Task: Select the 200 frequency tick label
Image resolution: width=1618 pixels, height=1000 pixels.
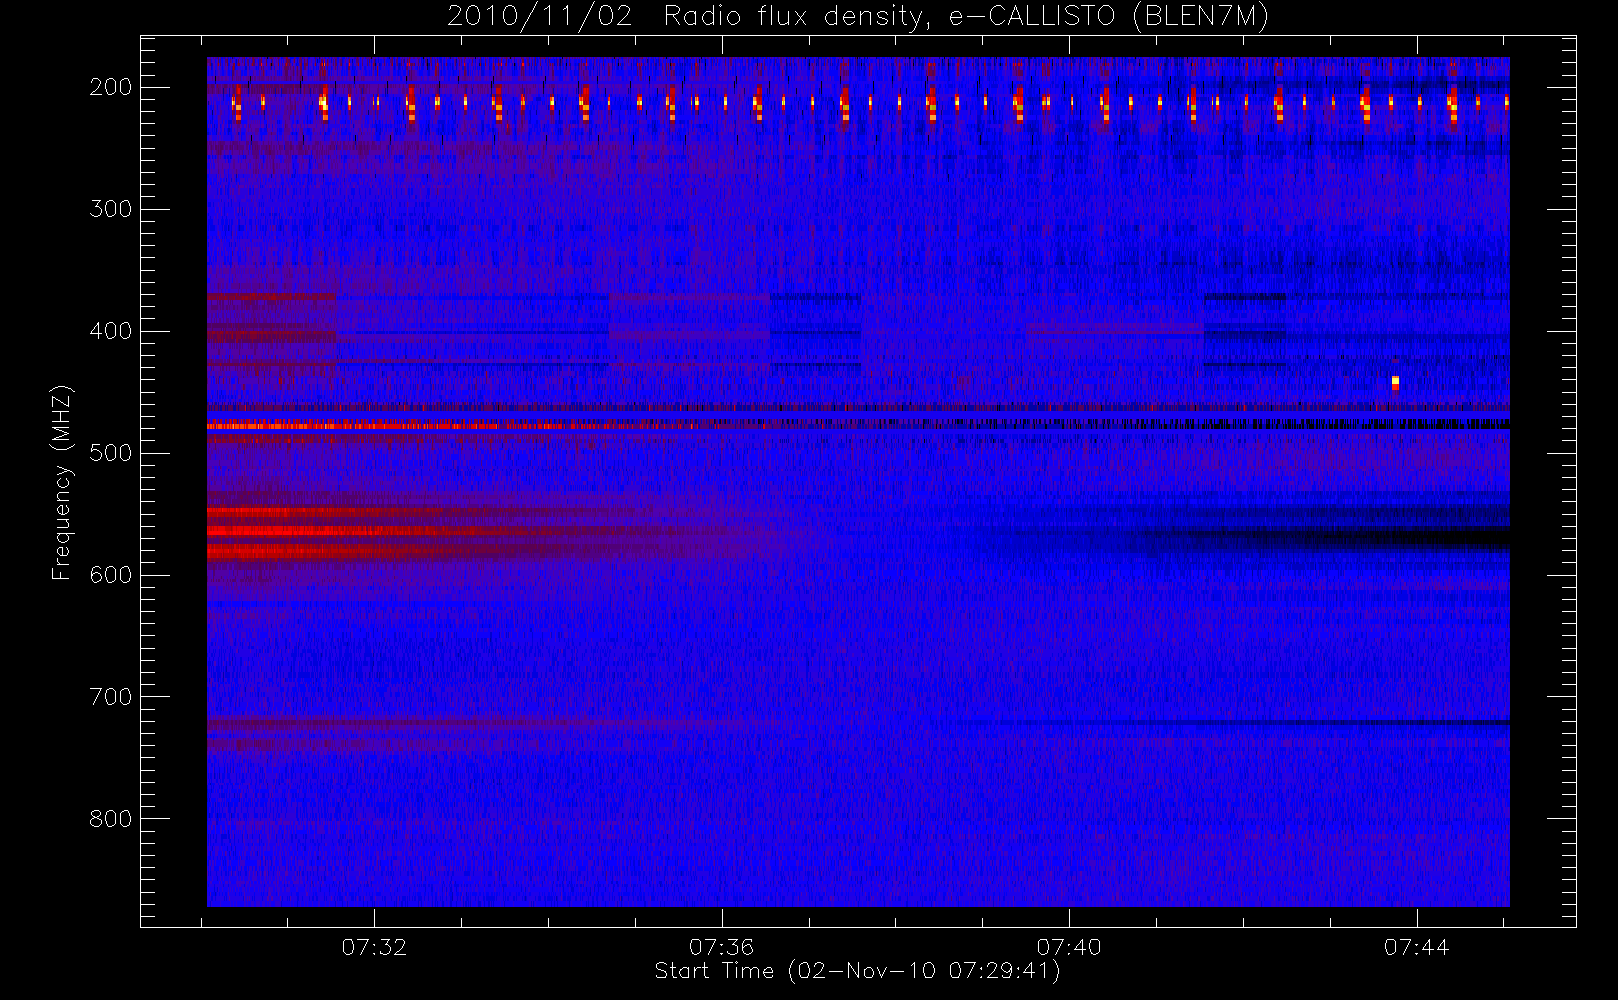Action: click(111, 87)
